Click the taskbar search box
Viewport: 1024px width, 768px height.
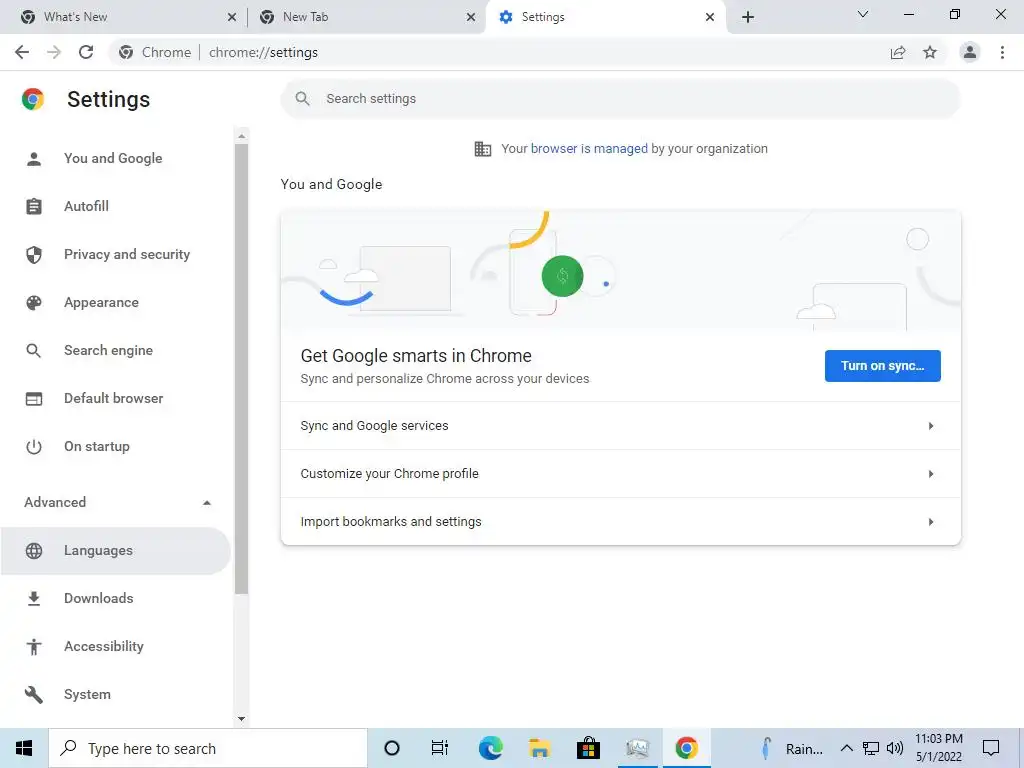[208, 748]
